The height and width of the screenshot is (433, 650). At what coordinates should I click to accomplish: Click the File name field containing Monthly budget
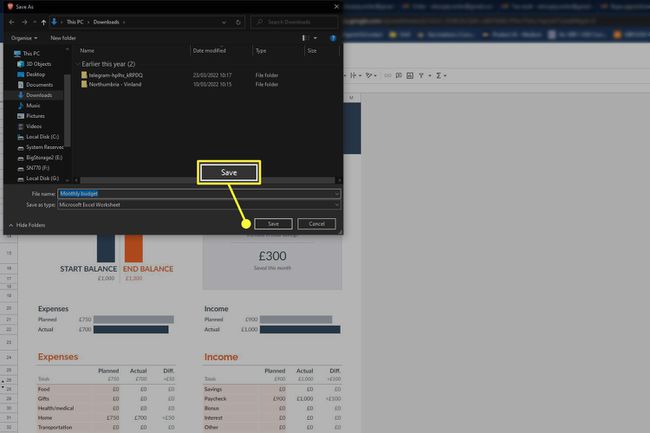199,194
